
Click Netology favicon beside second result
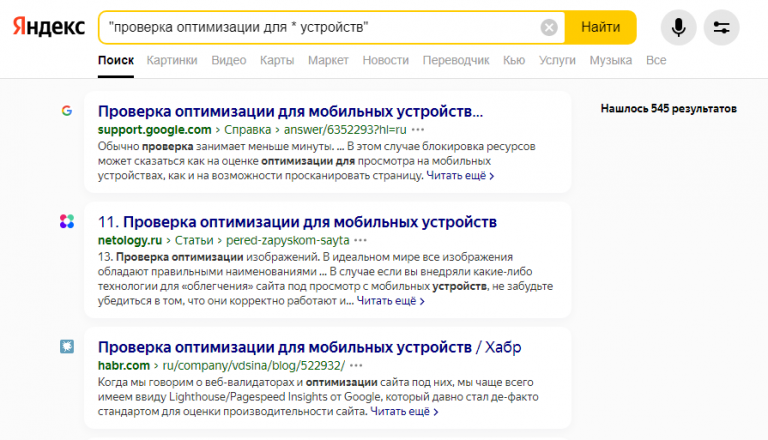tap(66, 222)
